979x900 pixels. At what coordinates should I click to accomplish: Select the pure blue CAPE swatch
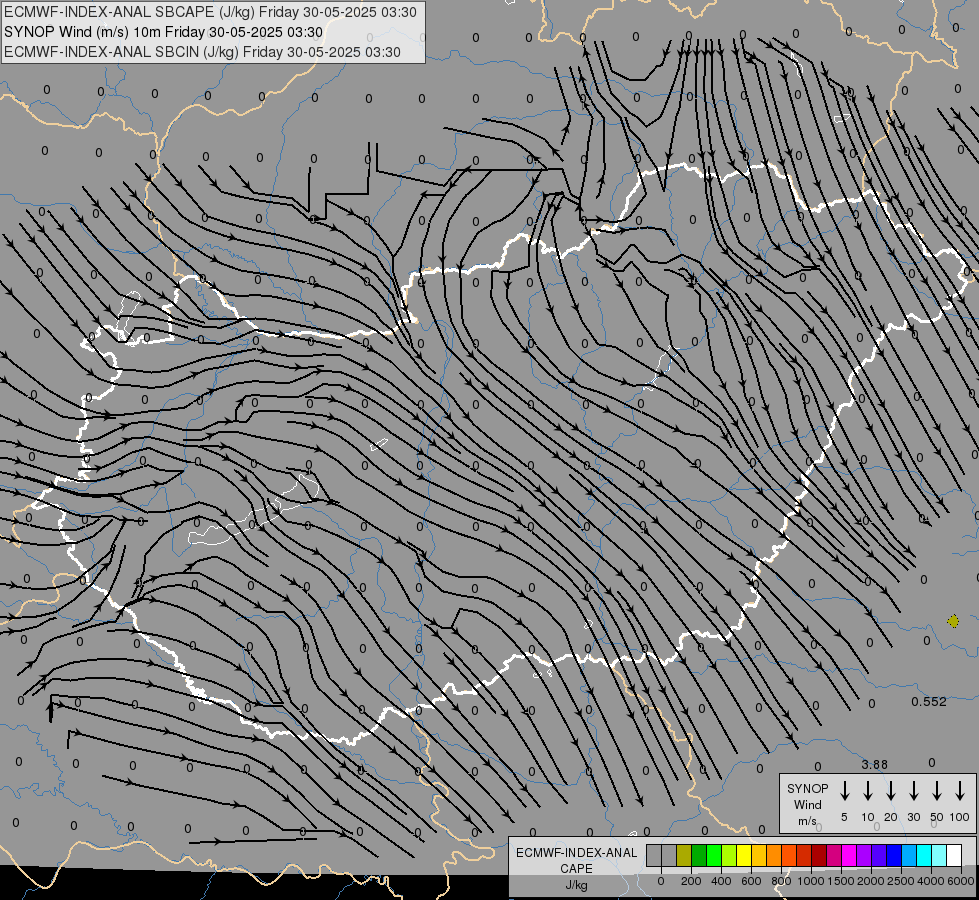coord(893,855)
